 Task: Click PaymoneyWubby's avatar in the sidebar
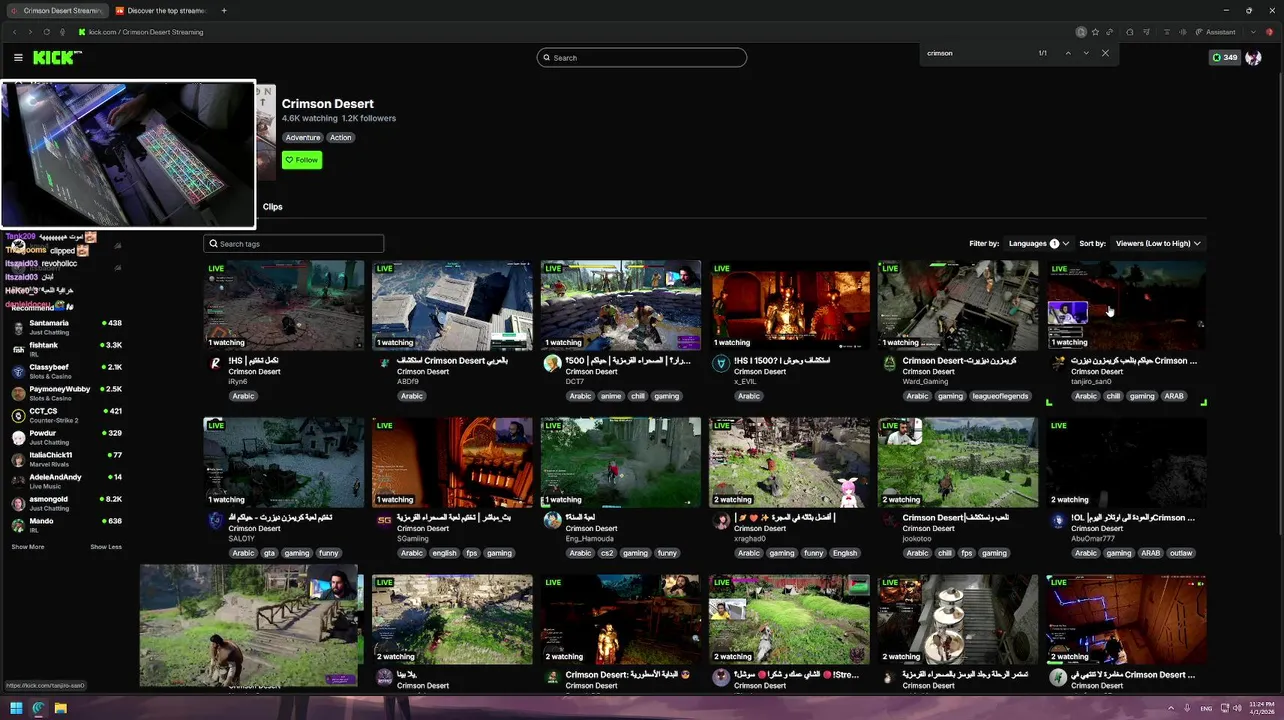[18, 394]
